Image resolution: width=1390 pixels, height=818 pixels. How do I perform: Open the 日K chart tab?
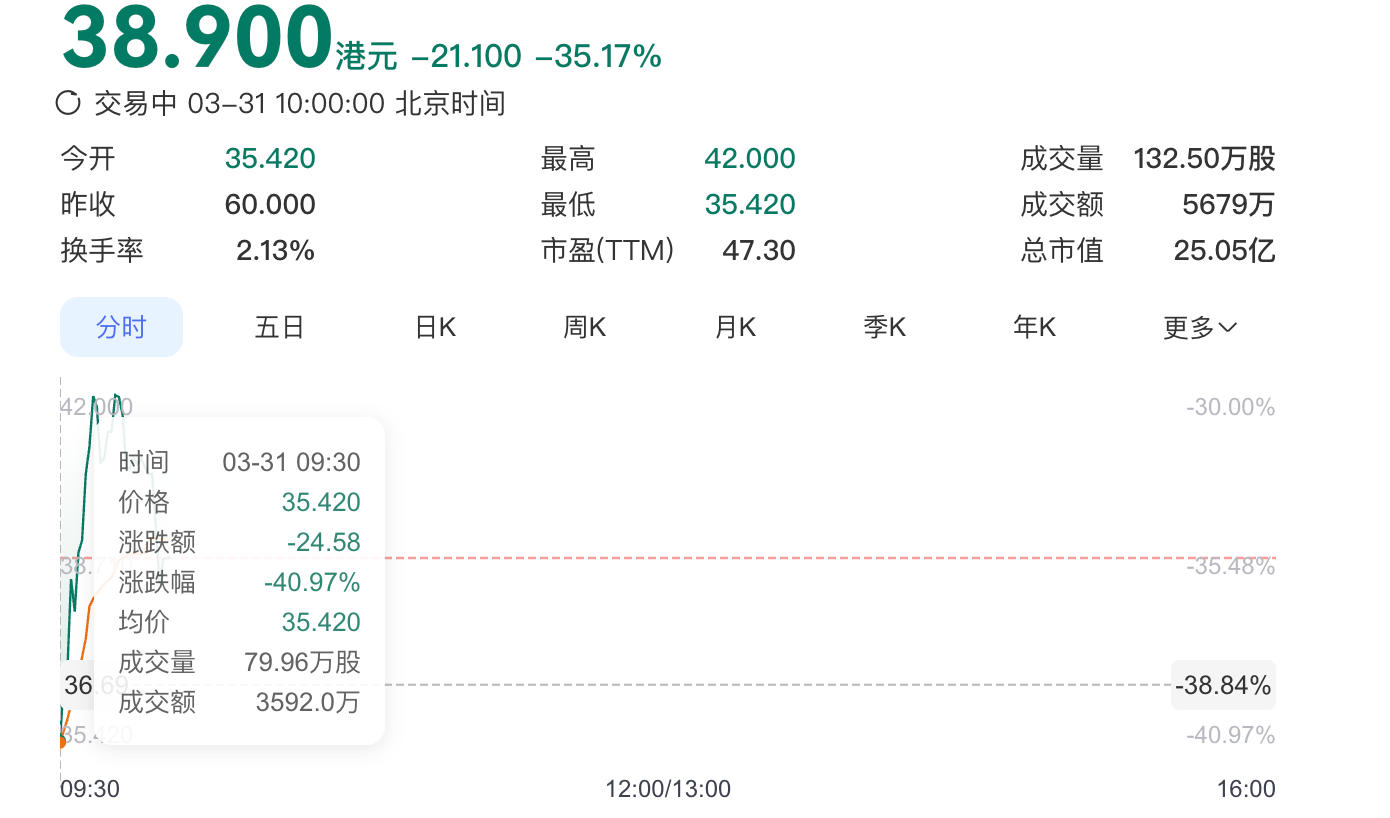(x=435, y=327)
